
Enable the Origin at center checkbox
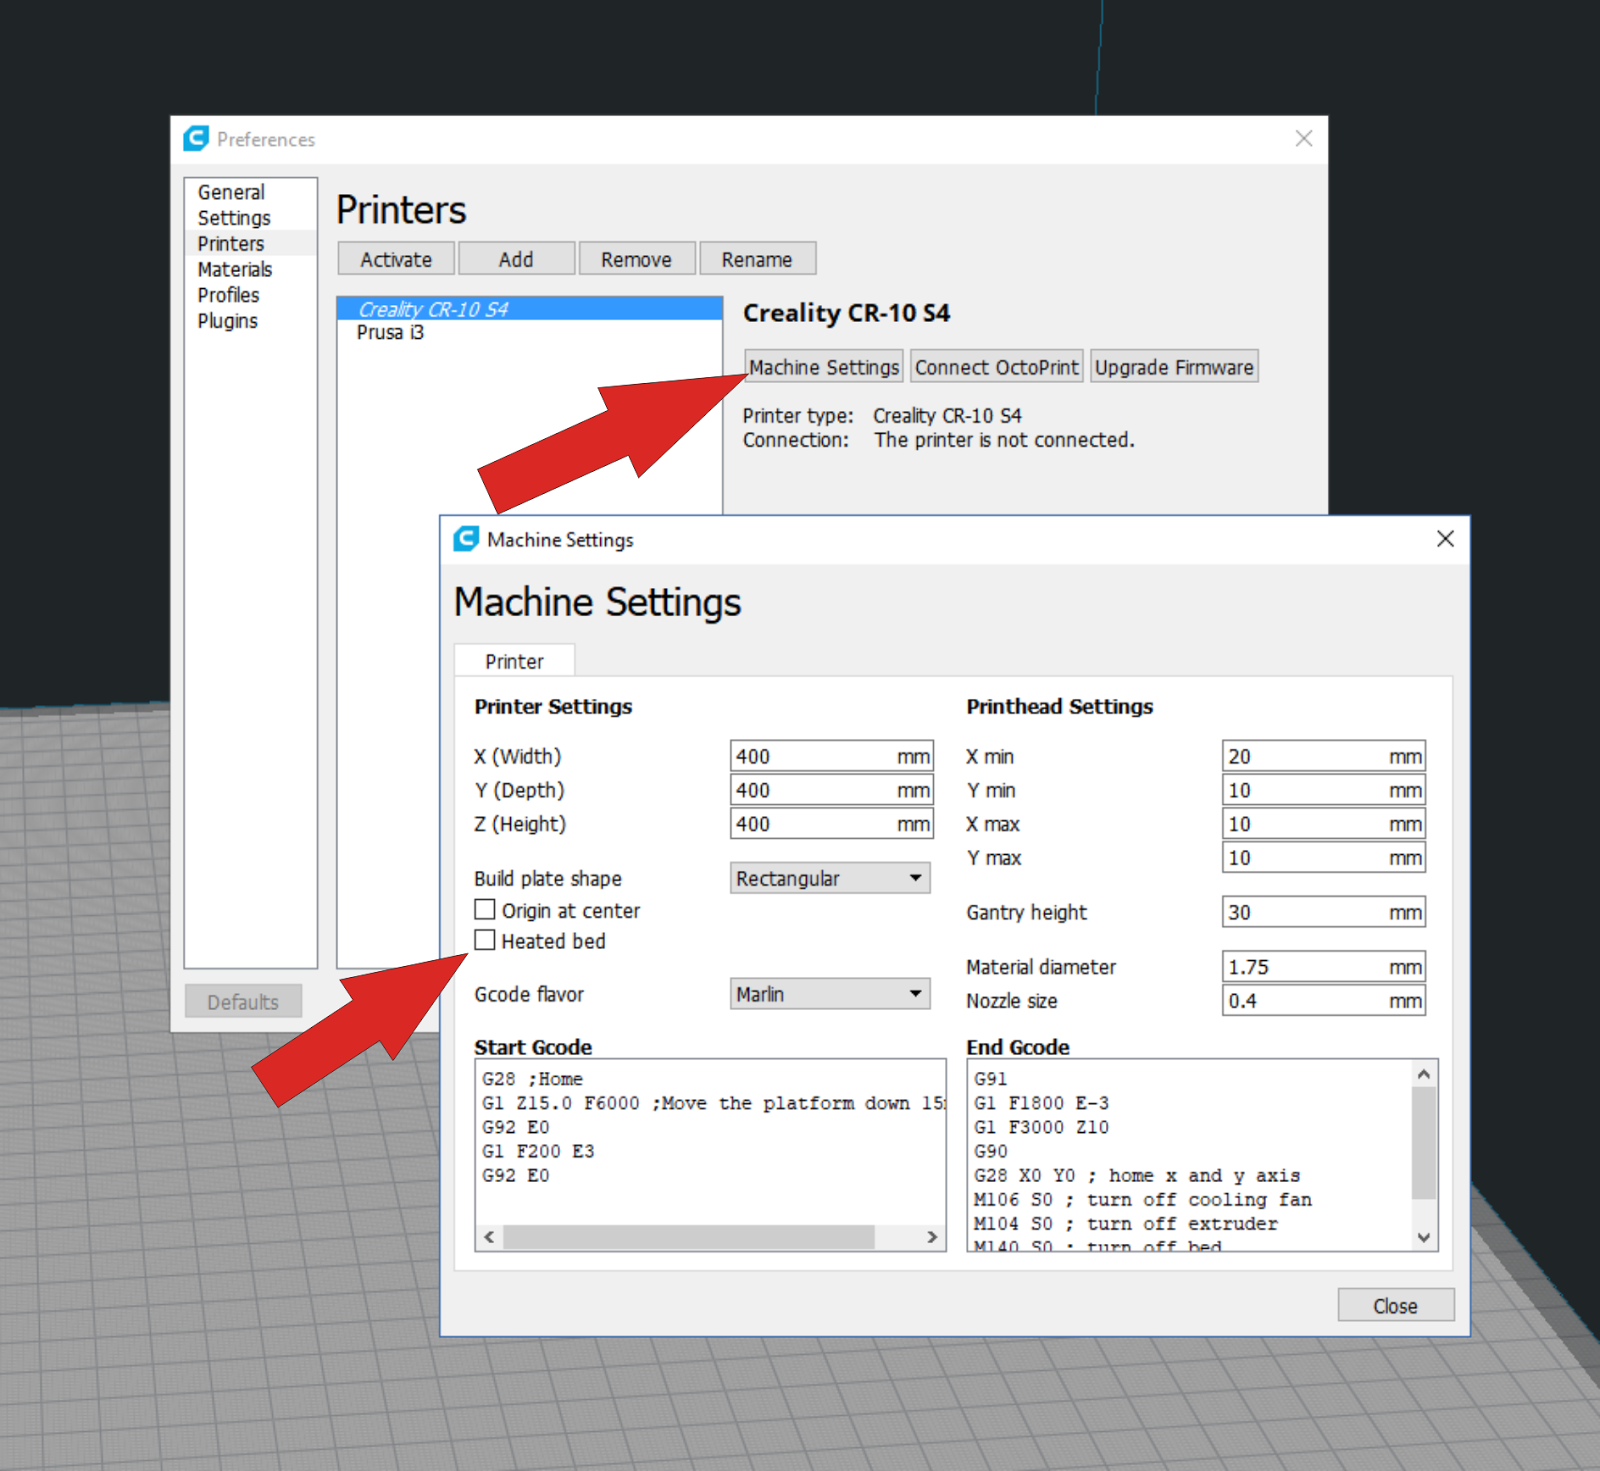485,910
